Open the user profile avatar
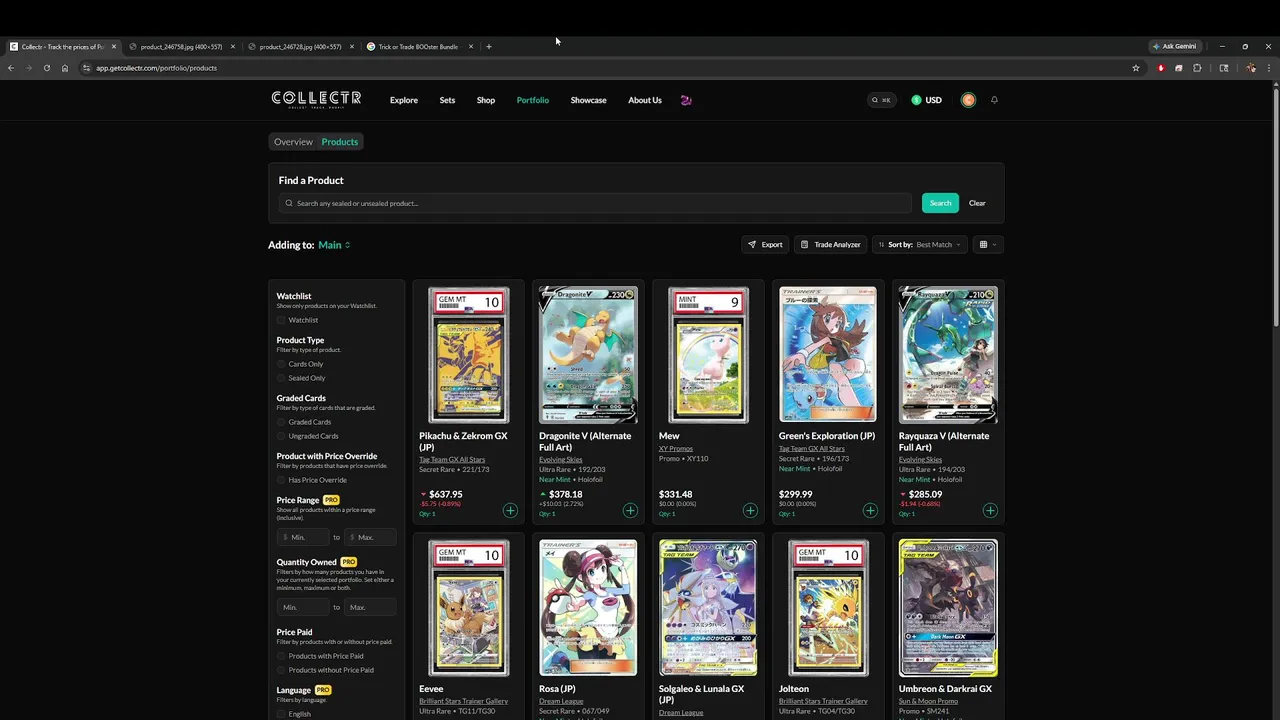1280x720 pixels. [968, 100]
